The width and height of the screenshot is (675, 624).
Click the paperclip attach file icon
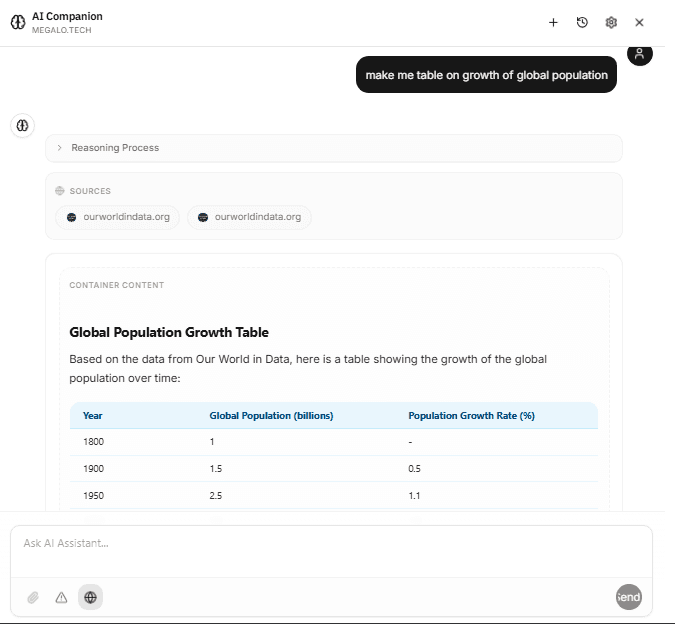coord(33,597)
